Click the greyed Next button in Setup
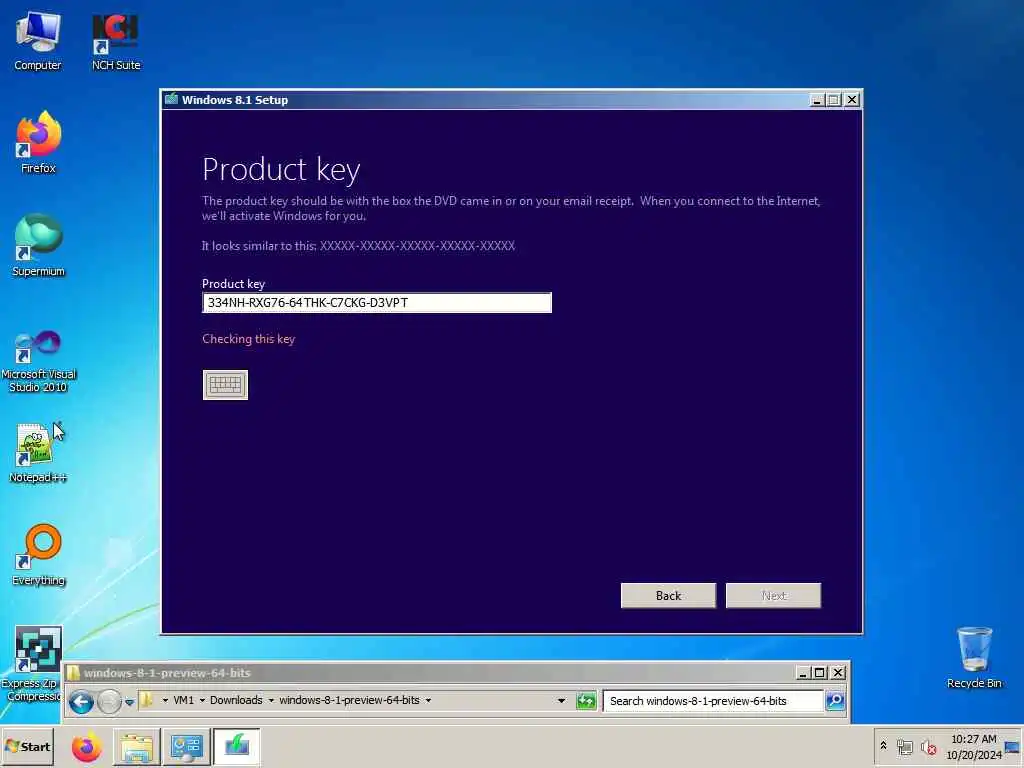The image size is (1024, 768). pos(773,596)
